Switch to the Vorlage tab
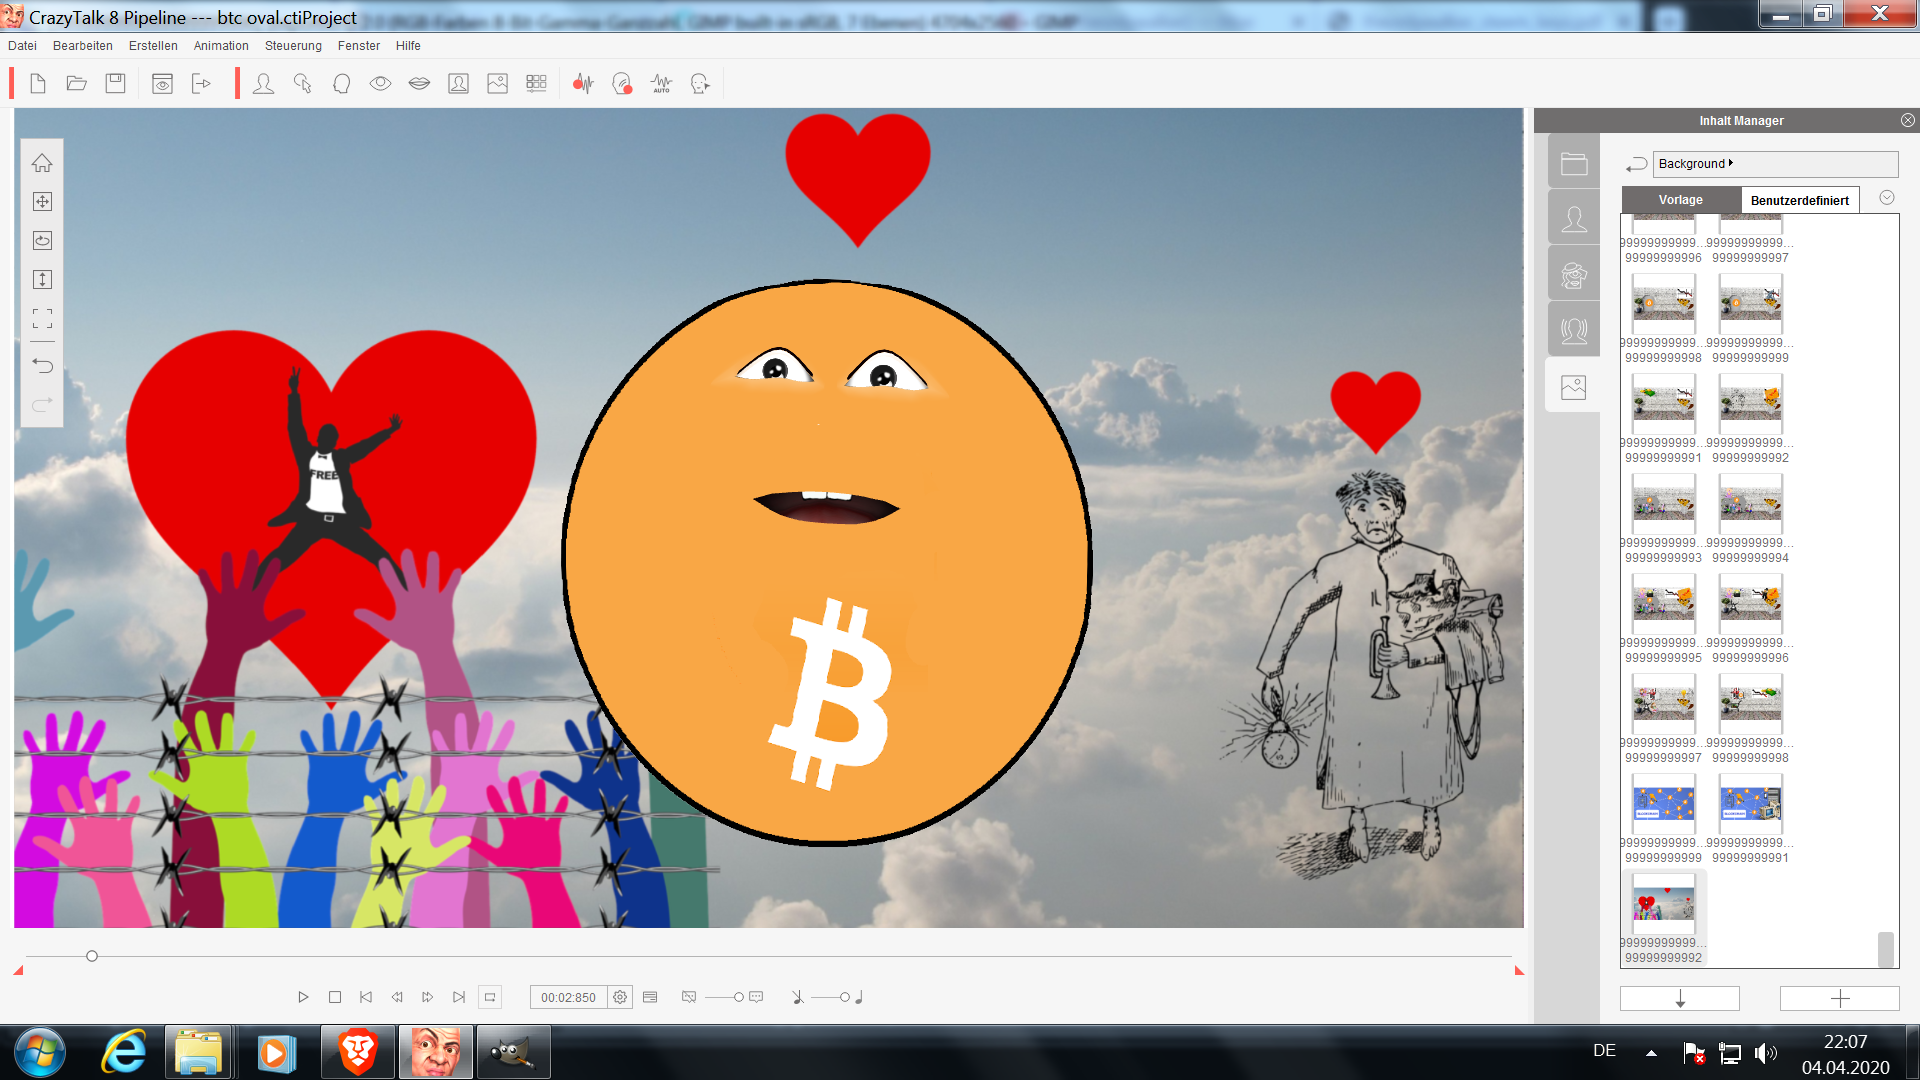Image resolution: width=1920 pixels, height=1080 pixels. [1680, 200]
